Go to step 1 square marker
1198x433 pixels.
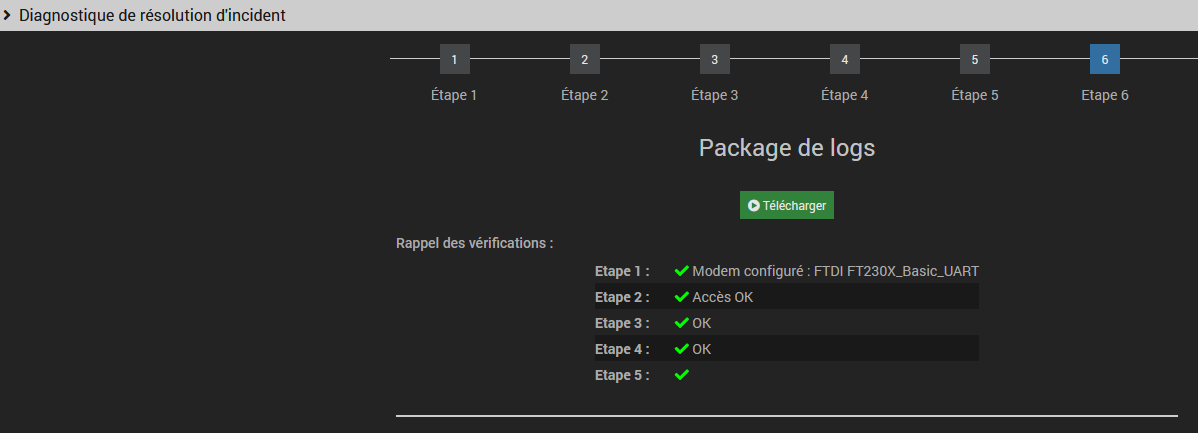(x=454, y=59)
